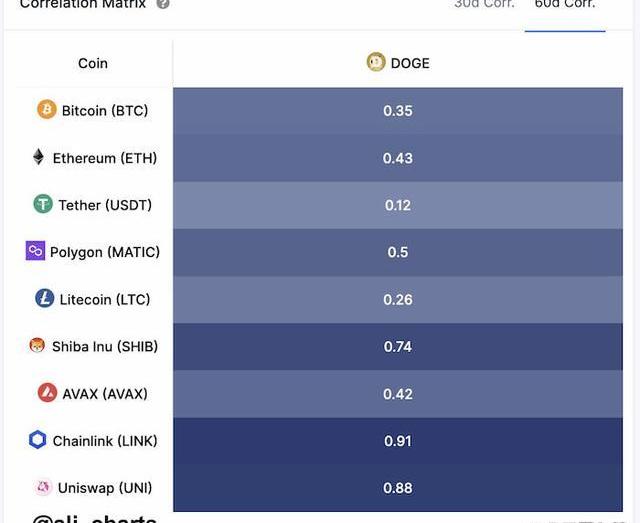Open the Uniswap (UNI) coin link
This screenshot has width=640, height=523.
coord(105,488)
